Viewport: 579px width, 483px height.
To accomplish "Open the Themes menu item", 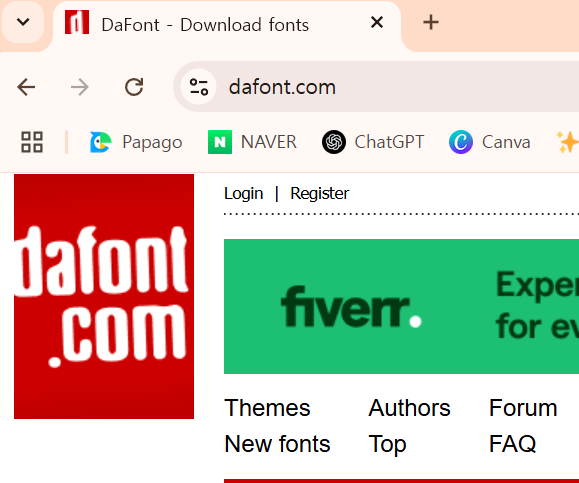I will pyautogui.click(x=267, y=408).
